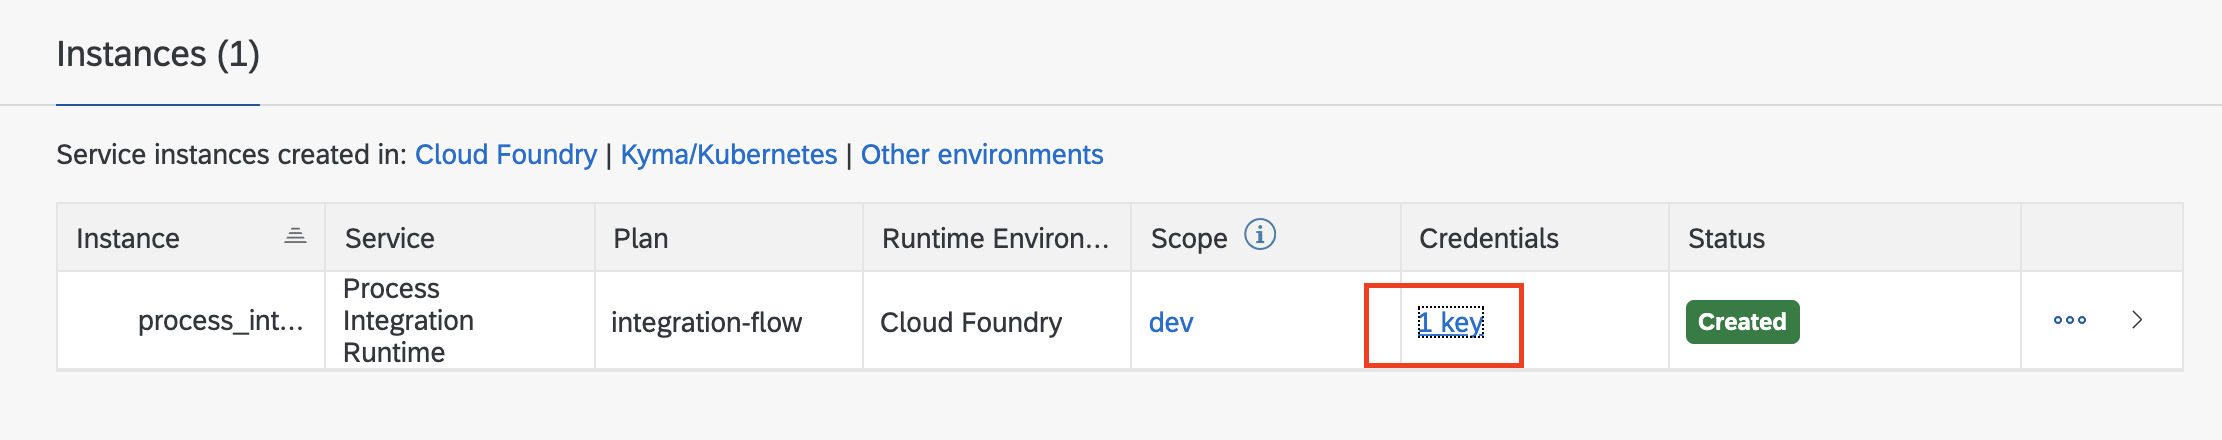Click the Created status badge
Screen dimensions: 2222x440
1742,322
